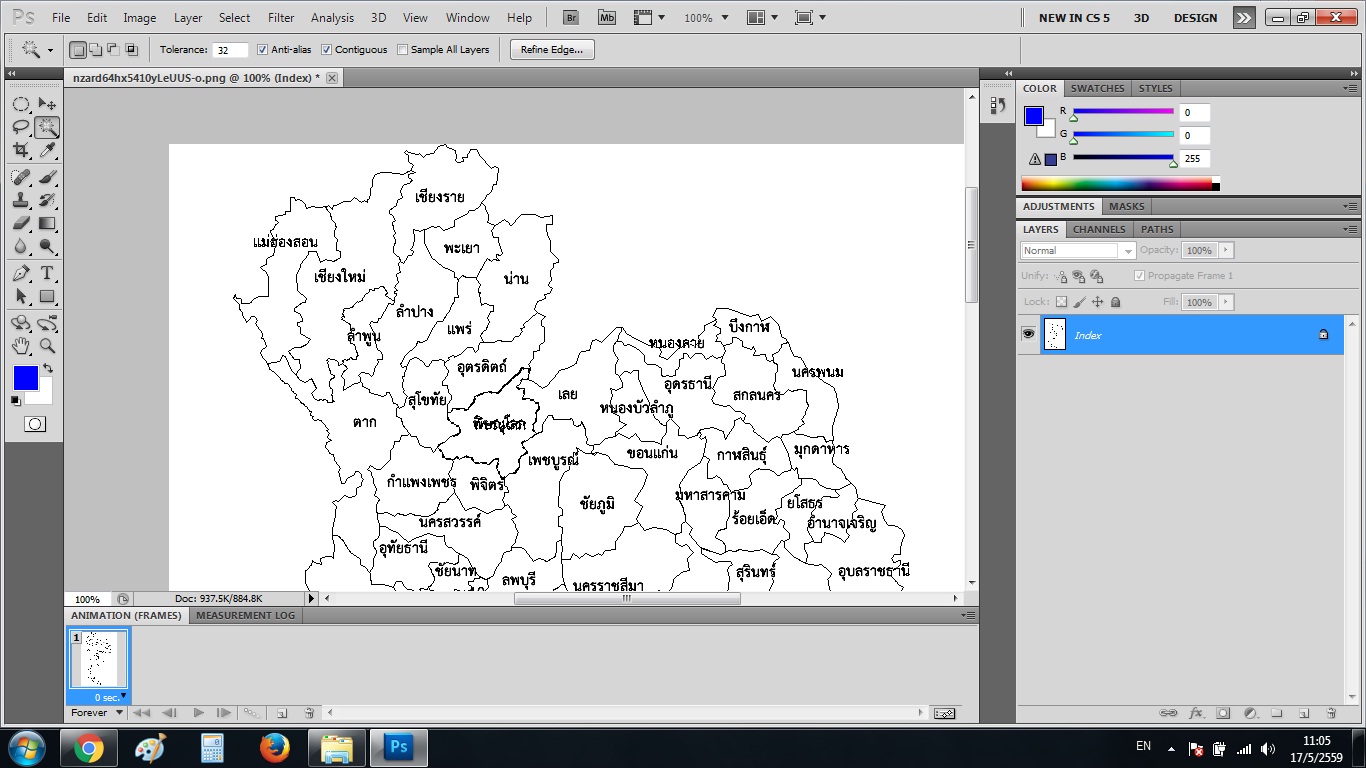Viewport: 1366px width, 768px height.
Task: Disable the Contiguous option
Action: [x=326, y=50]
